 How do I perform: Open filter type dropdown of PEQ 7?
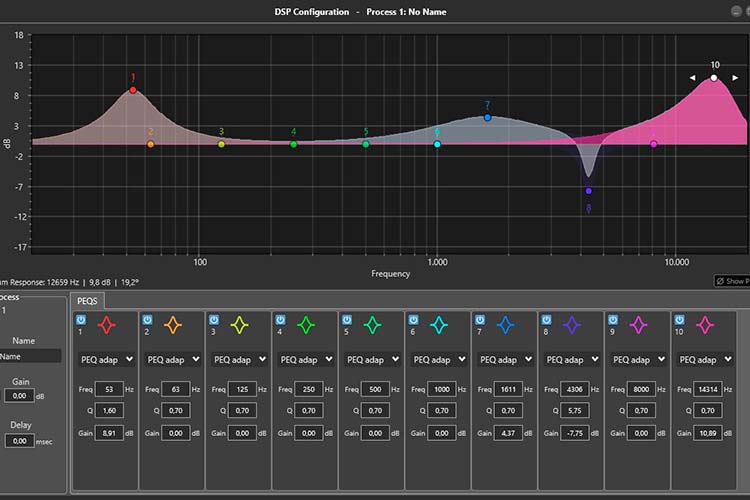pos(506,359)
